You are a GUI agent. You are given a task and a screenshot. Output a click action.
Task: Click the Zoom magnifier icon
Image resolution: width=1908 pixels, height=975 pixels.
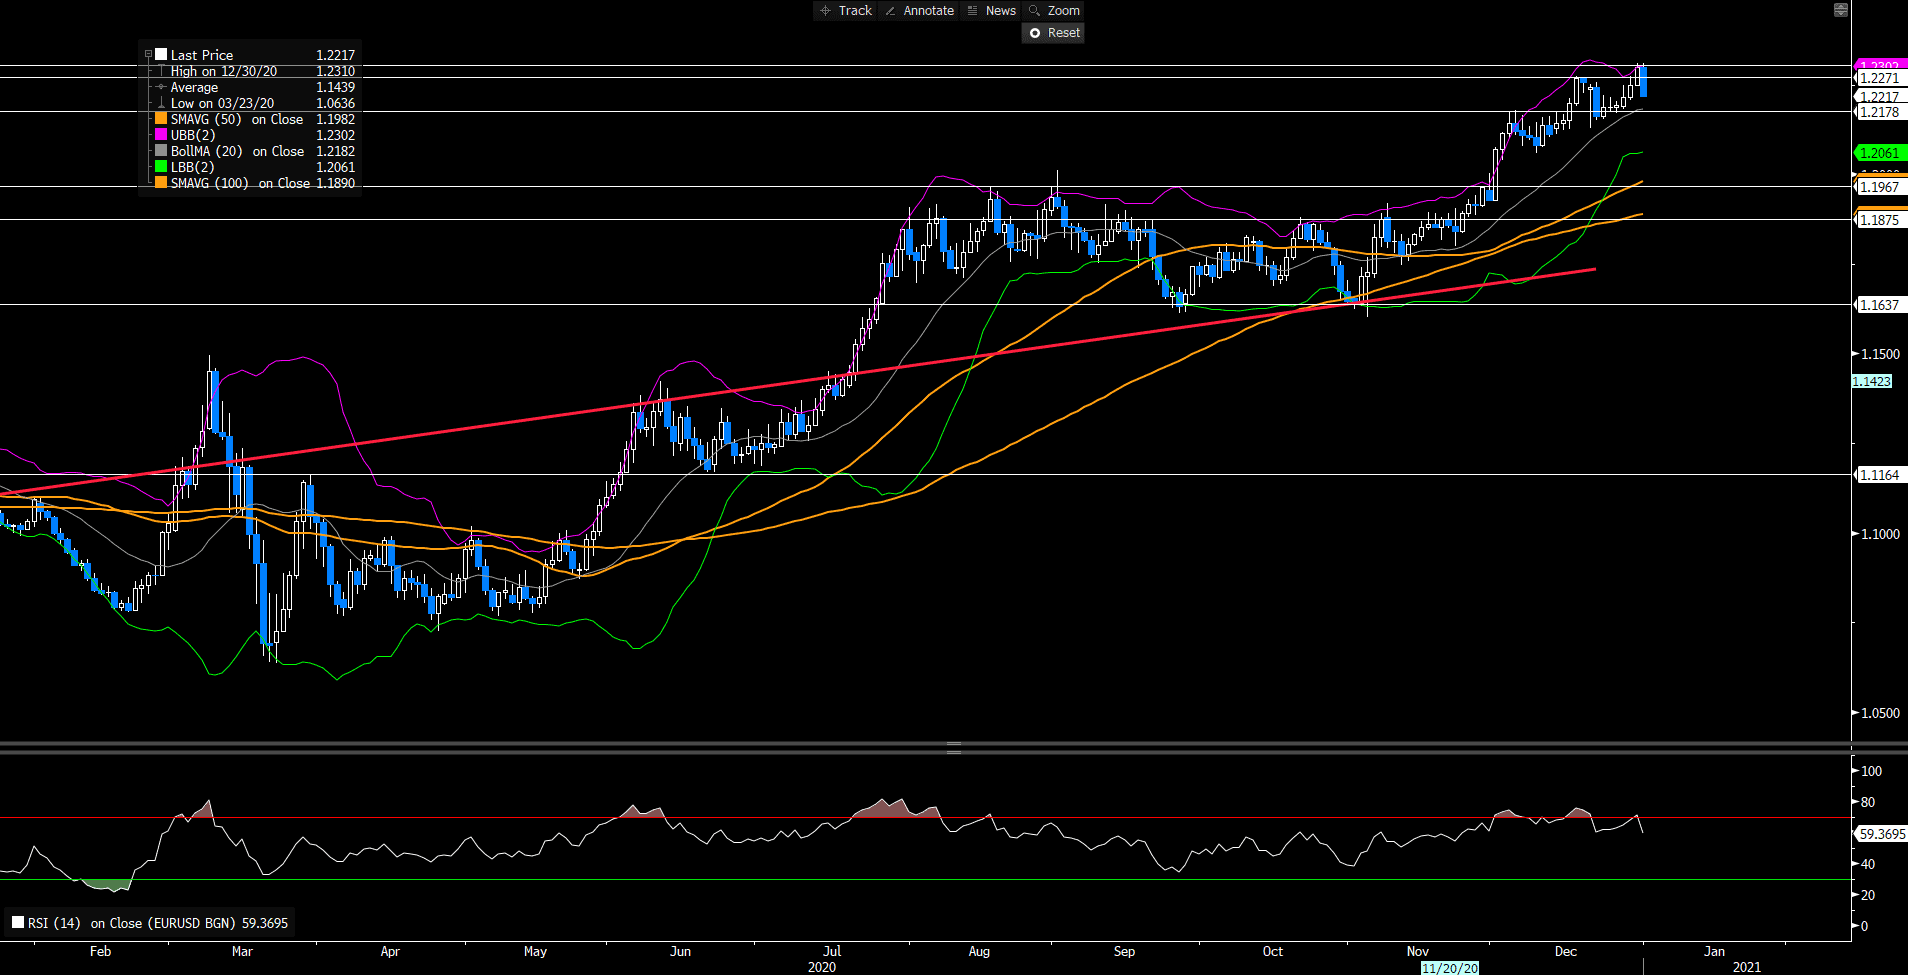[1035, 10]
